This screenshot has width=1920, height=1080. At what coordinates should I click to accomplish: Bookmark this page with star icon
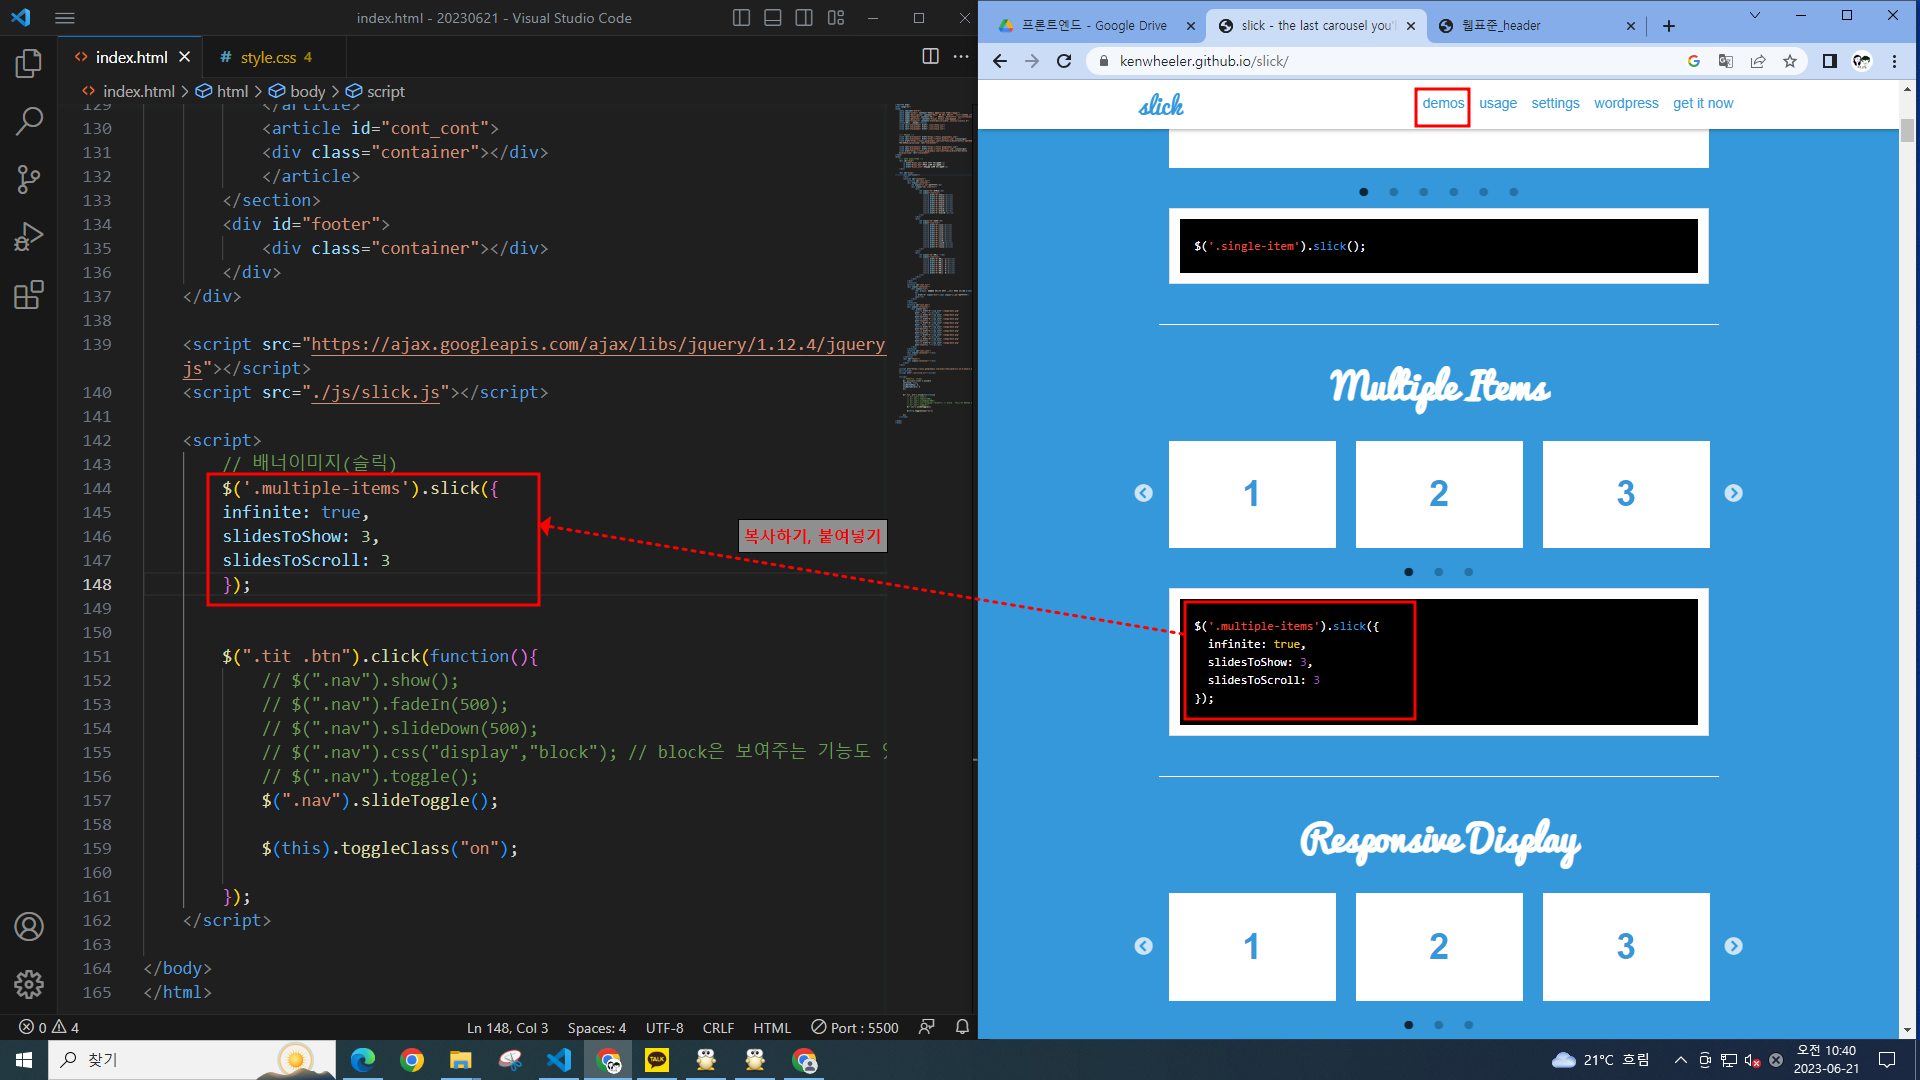point(1790,61)
